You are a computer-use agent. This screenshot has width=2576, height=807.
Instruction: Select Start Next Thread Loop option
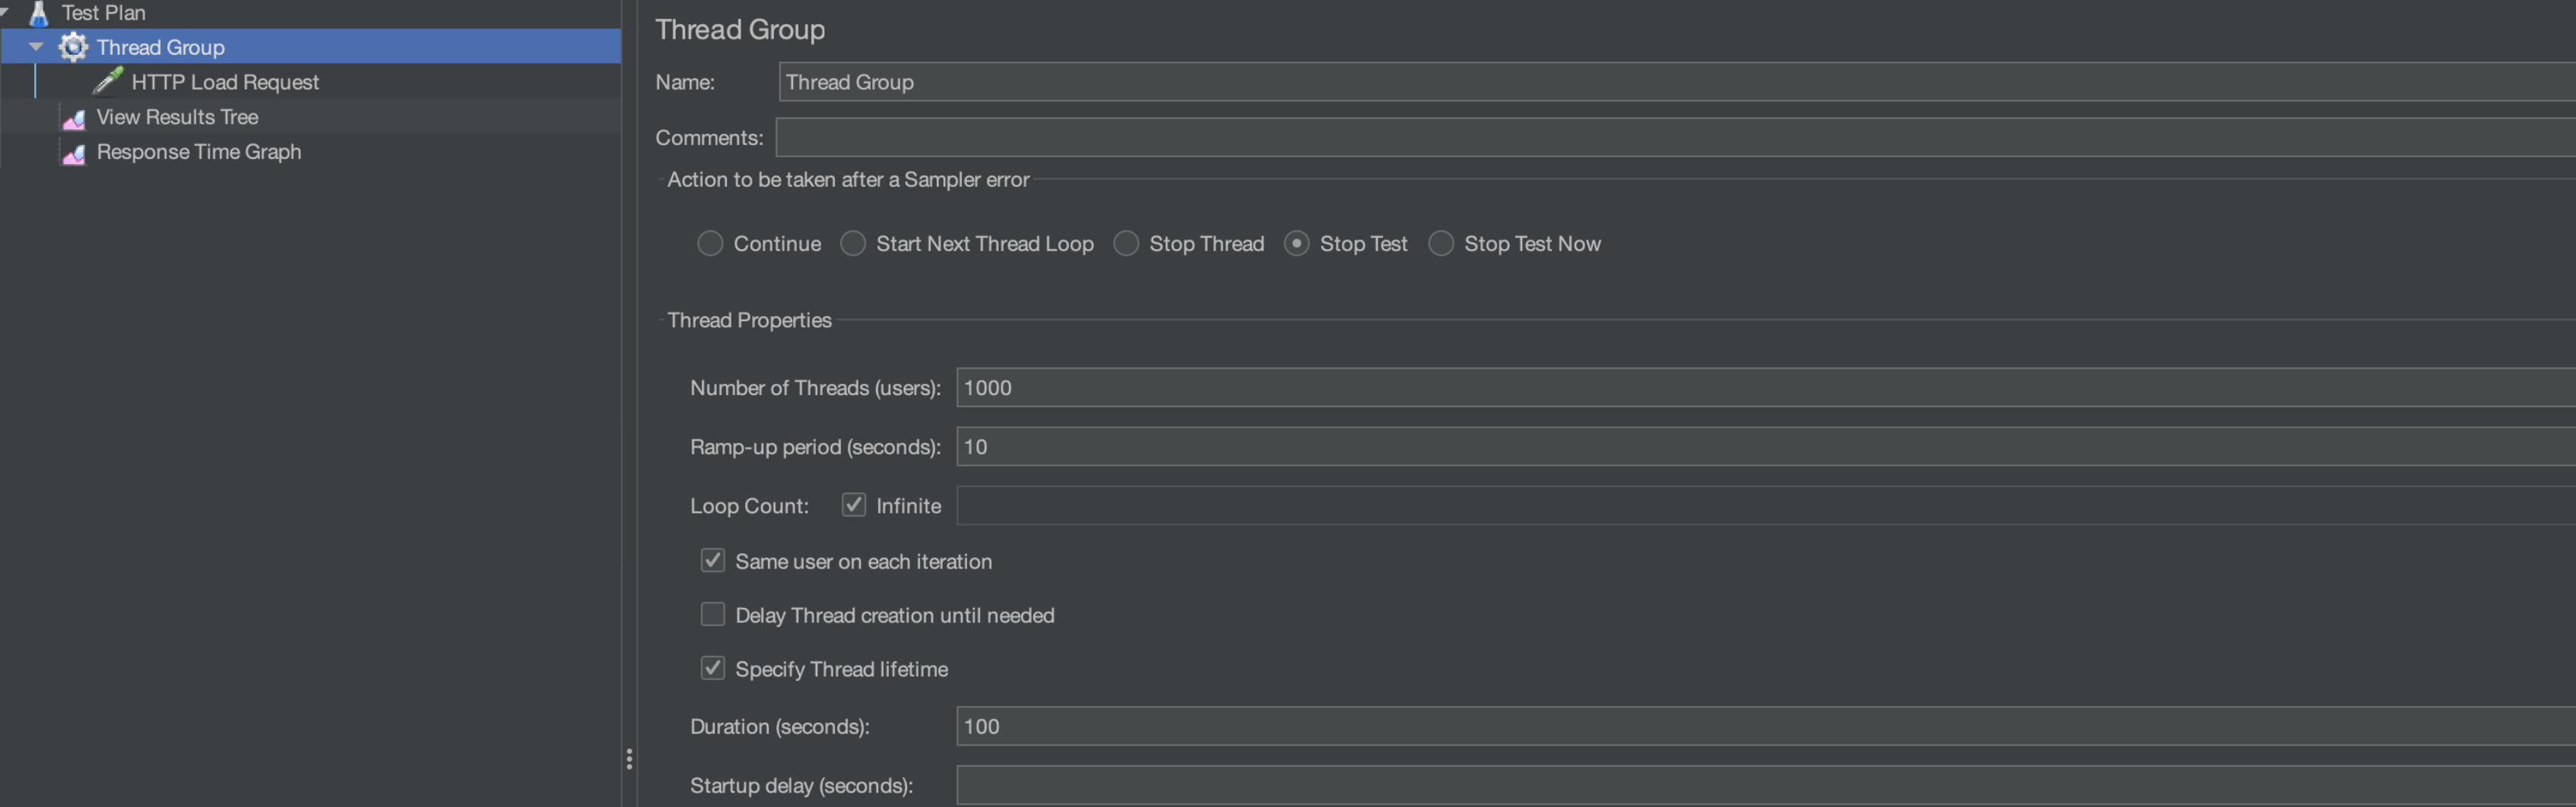coord(853,244)
